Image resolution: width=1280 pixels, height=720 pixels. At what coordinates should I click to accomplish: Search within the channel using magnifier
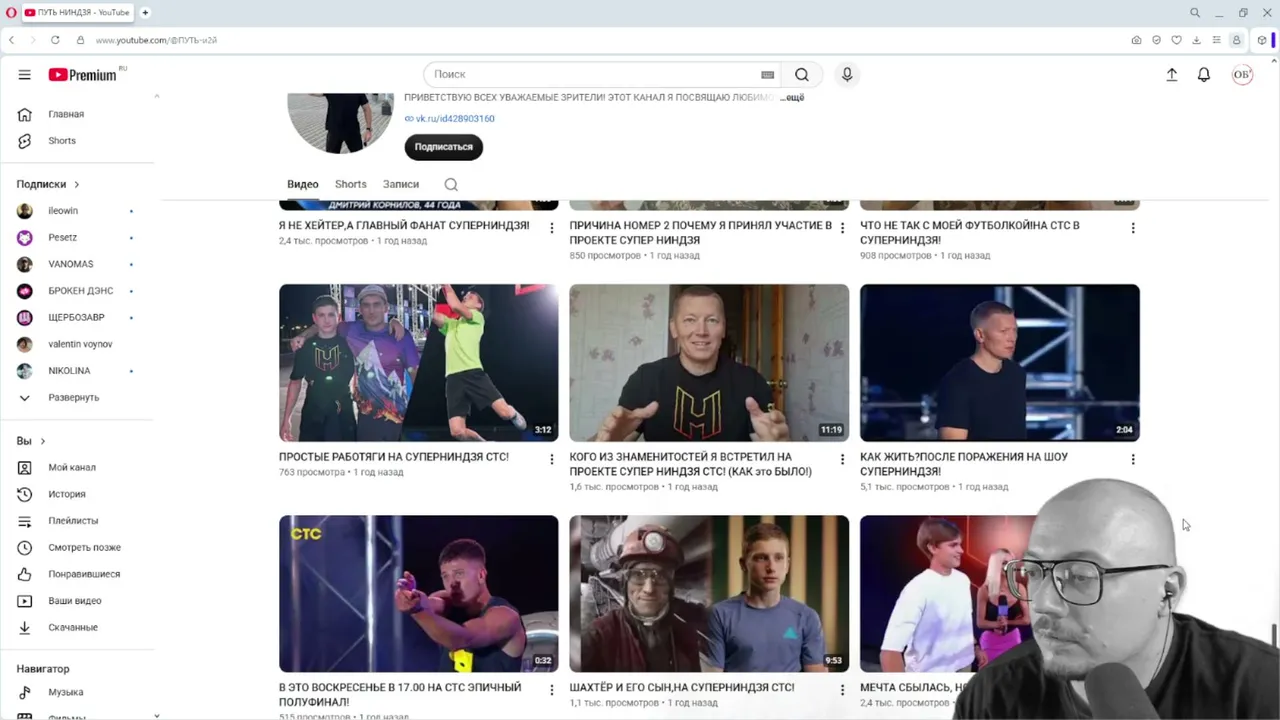[x=451, y=184]
